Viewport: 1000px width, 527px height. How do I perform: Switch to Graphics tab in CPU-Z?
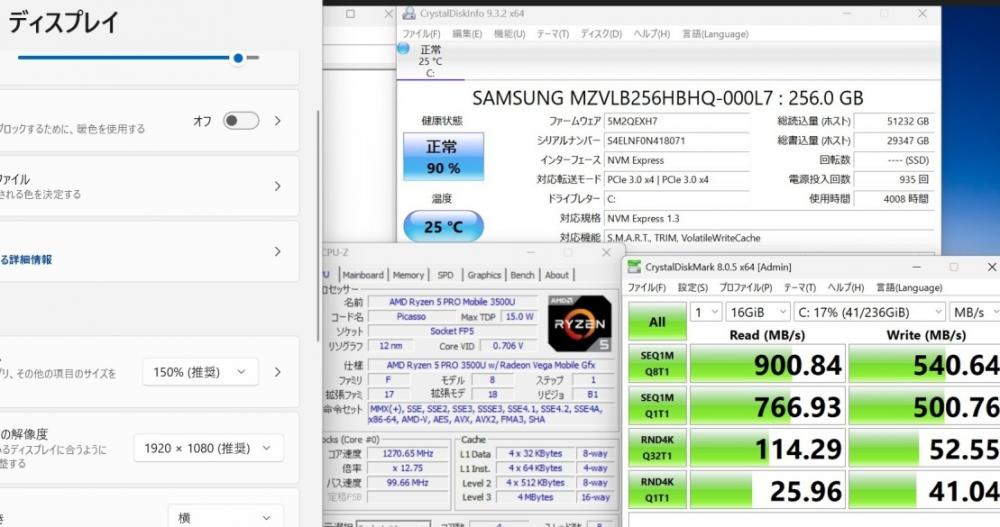pos(484,275)
